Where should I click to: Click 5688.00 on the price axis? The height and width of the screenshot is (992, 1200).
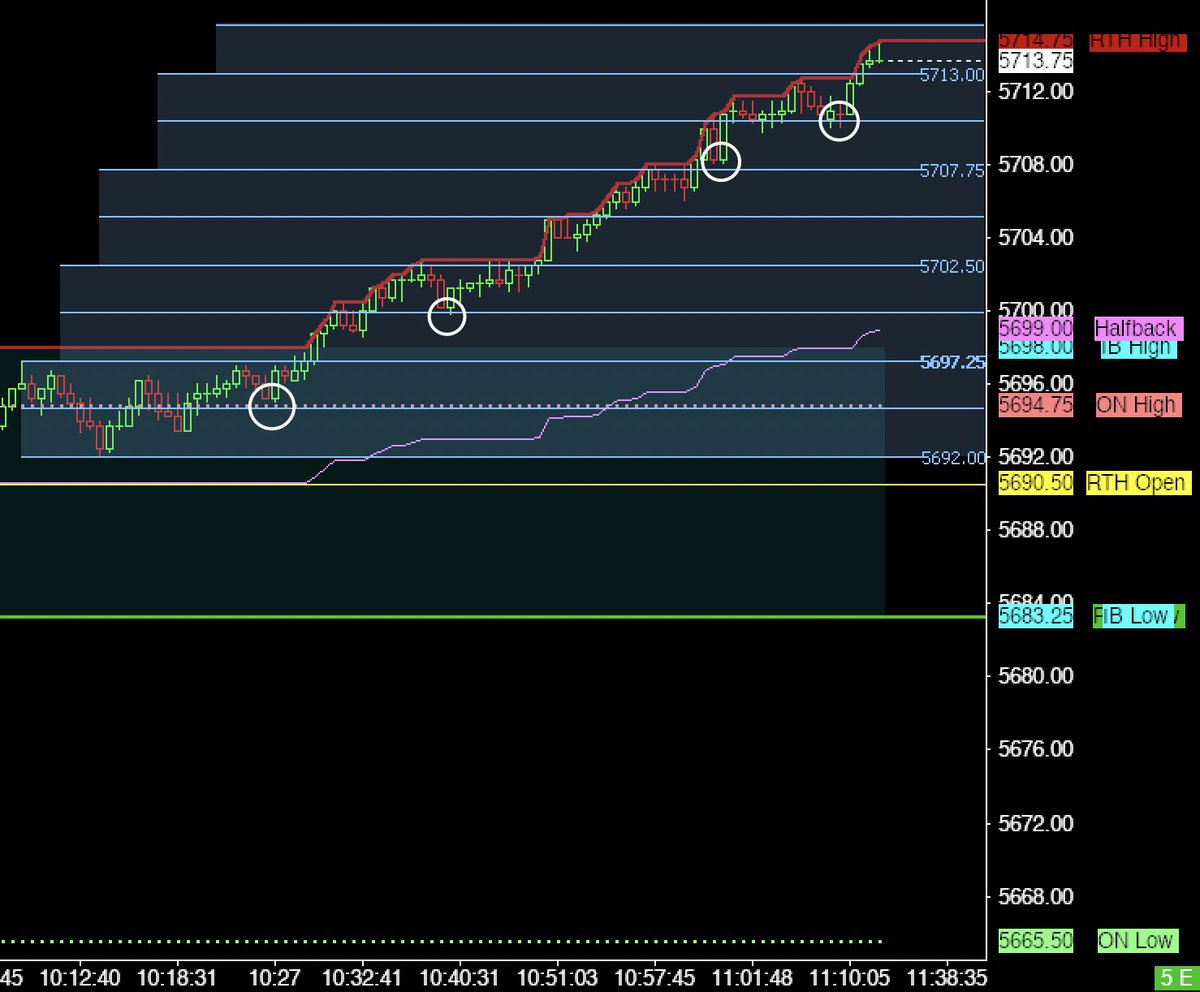1036,530
